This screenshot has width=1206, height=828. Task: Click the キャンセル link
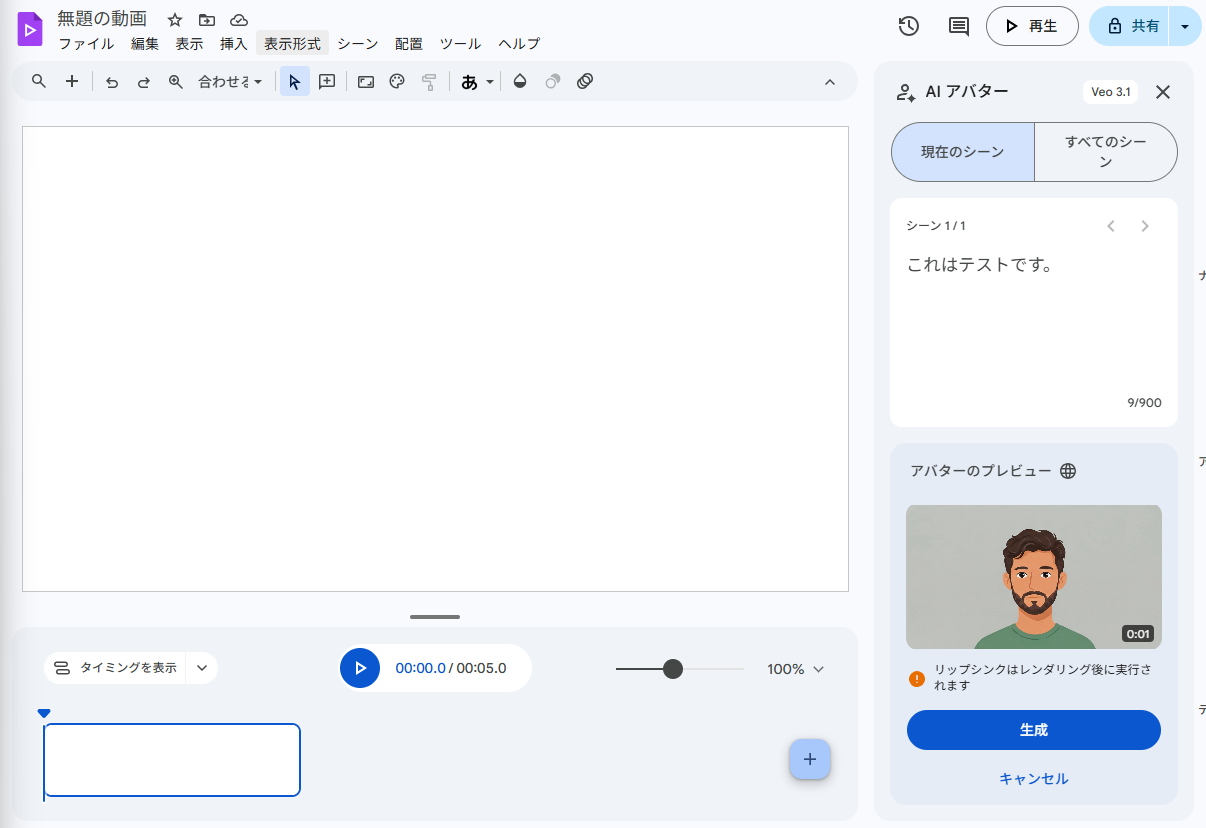click(x=1034, y=778)
